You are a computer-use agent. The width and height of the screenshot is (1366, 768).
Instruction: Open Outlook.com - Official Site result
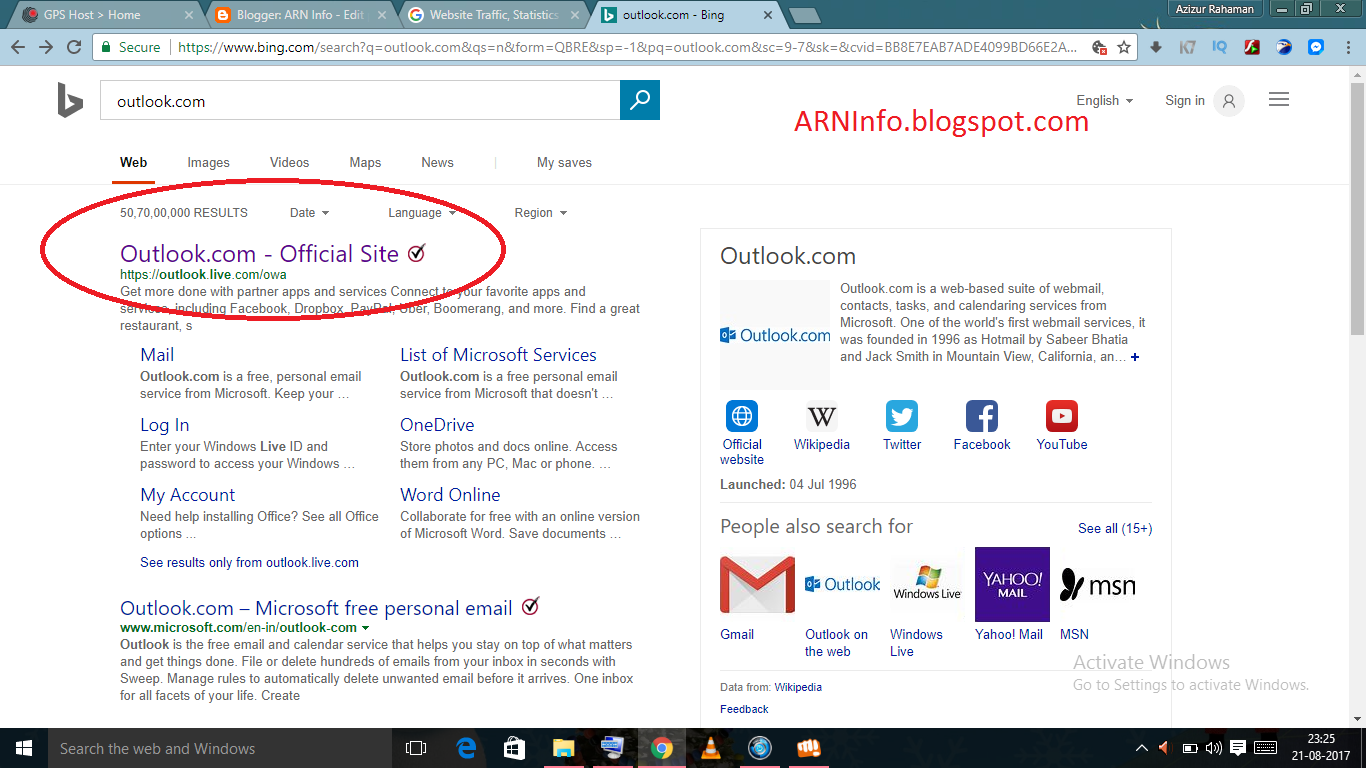click(x=260, y=254)
